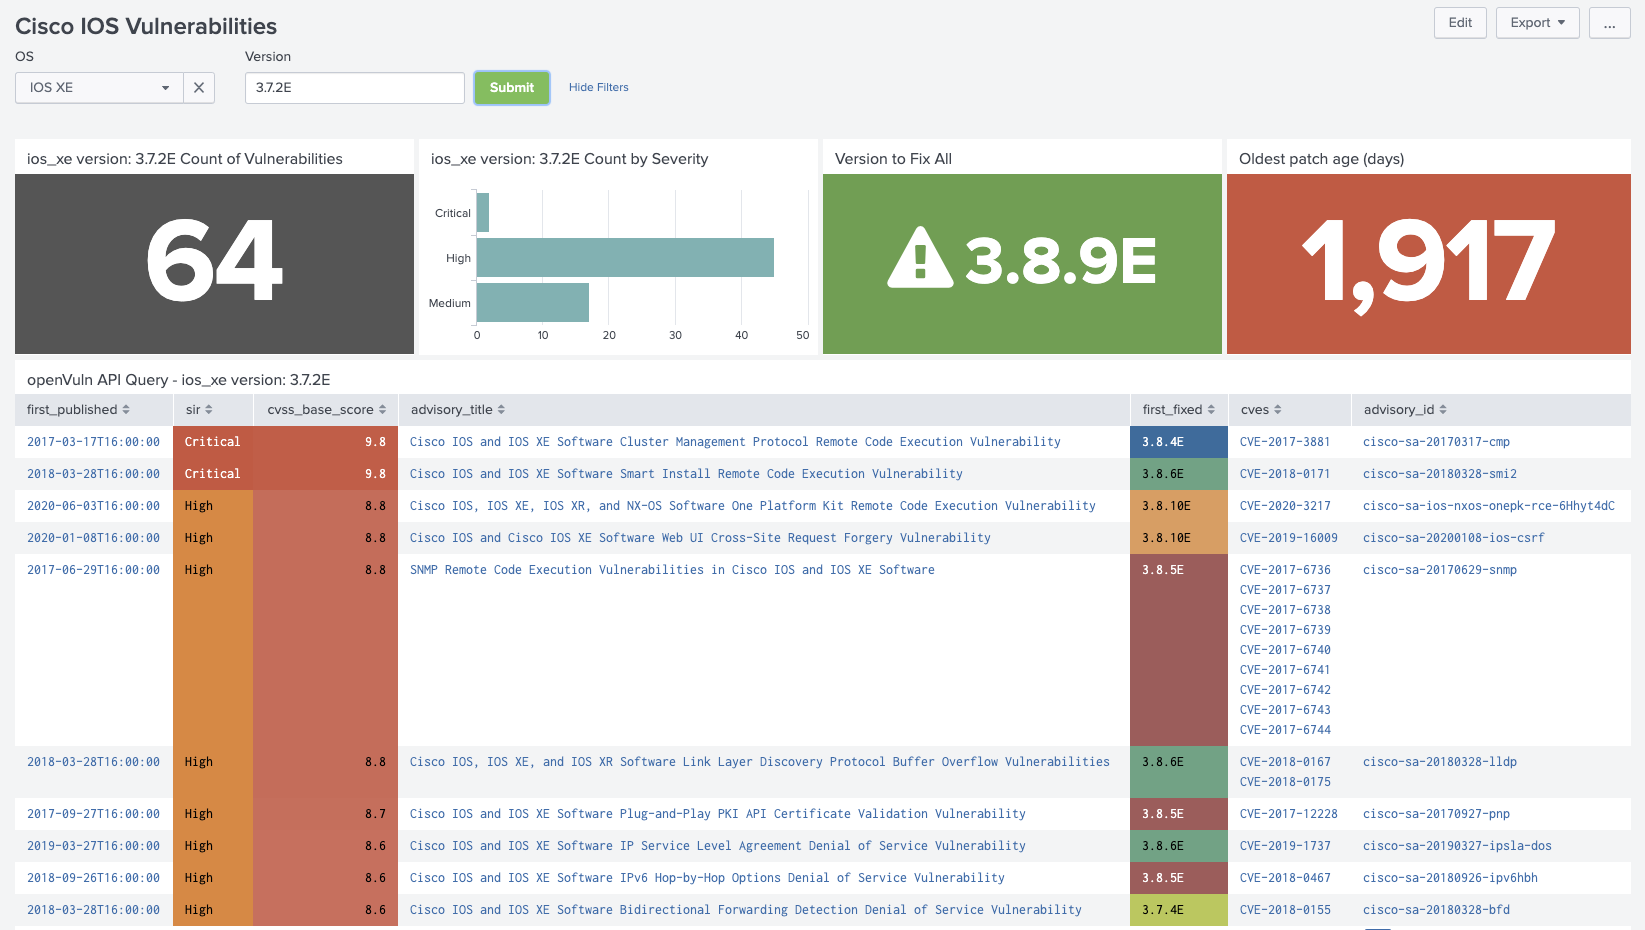Sort table by first_fixed column

pyautogui.click(x=1178, y=410)
